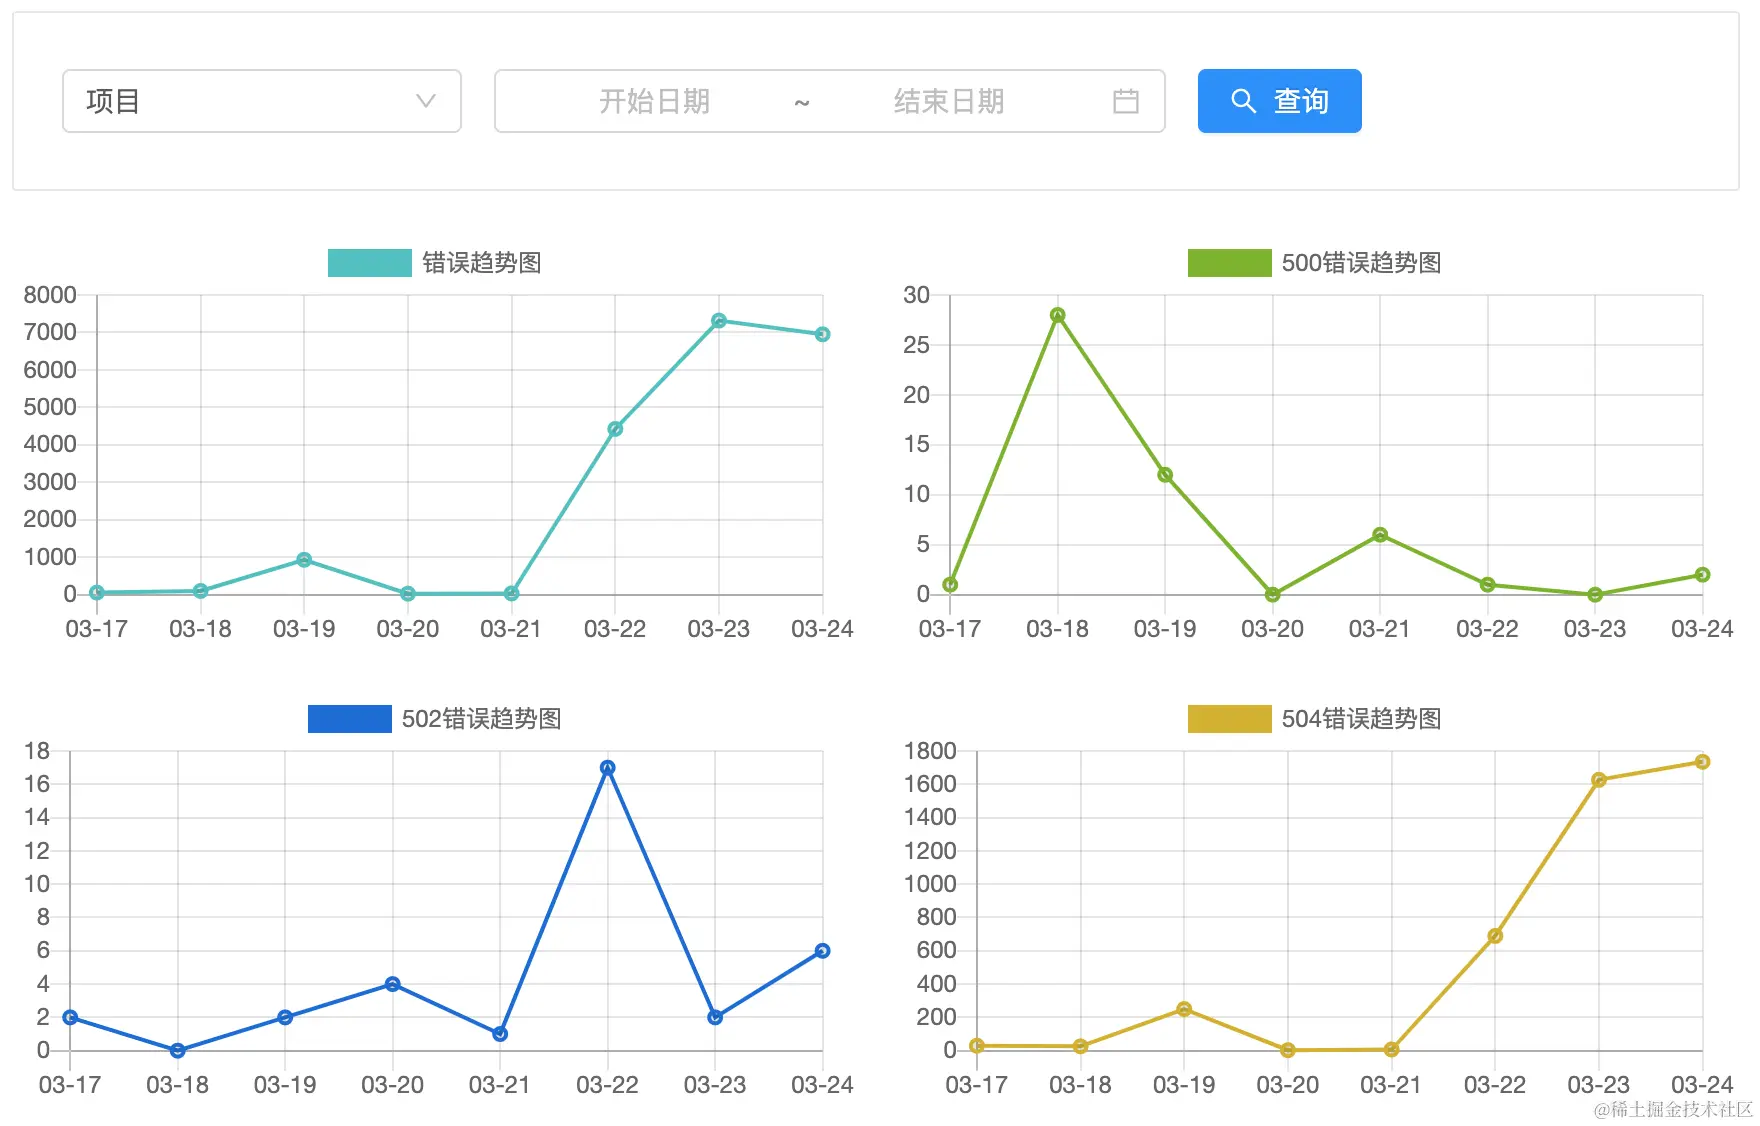The width and height of the screenshot is (1760, 1126).
Task: Click the 03-20 x-axis label in 500 chart
Action: (x=1272, y=629)
